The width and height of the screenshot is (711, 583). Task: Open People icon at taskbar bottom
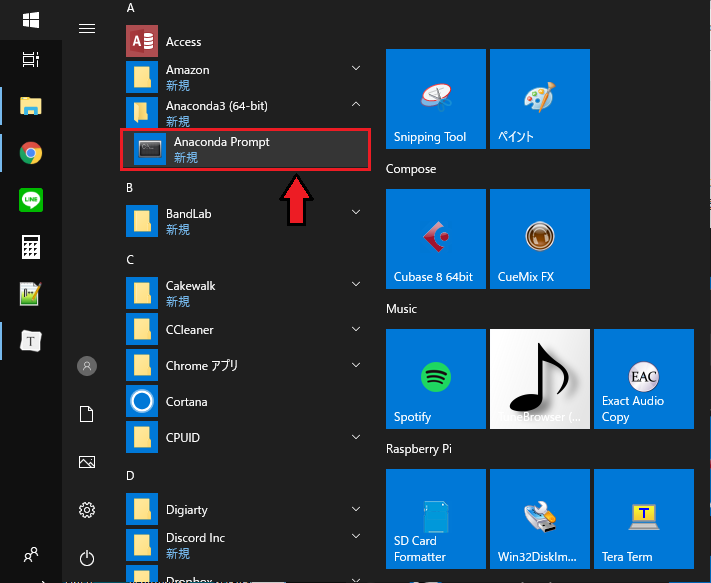point(31,554)
